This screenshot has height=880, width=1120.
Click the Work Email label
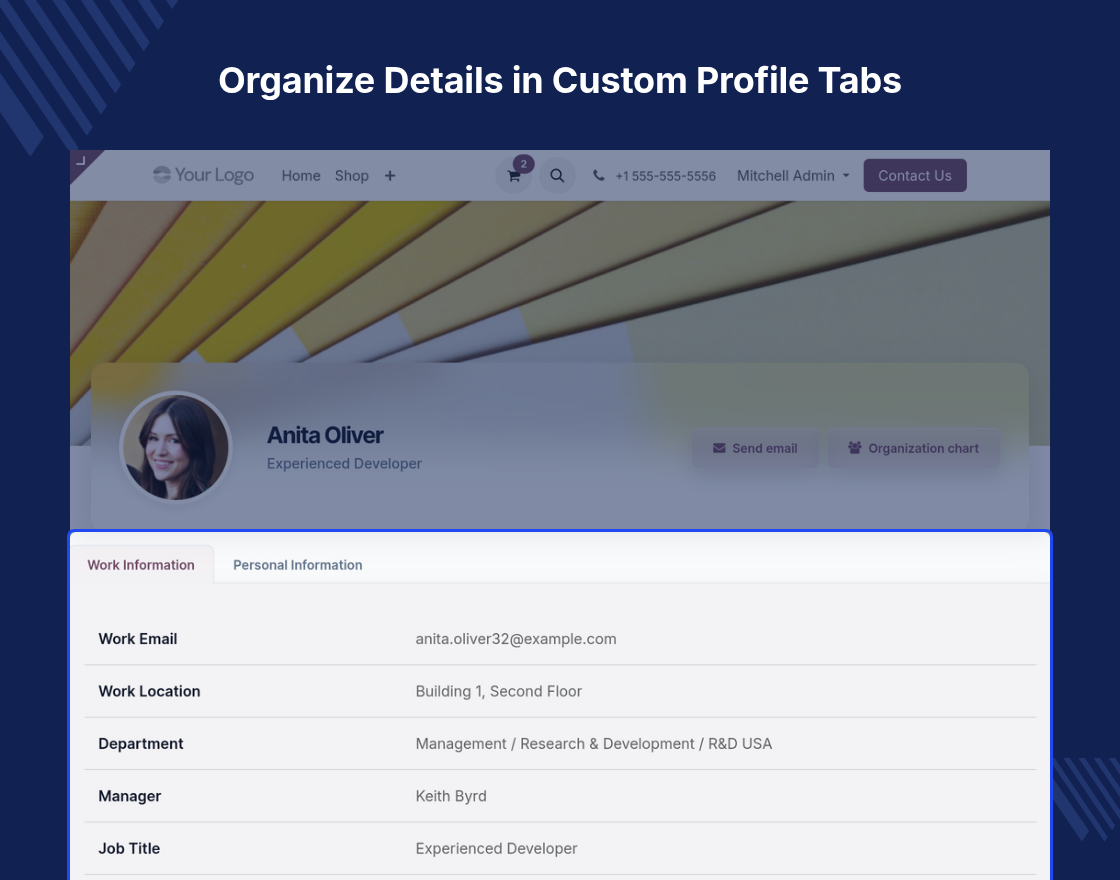click(138, 639)
